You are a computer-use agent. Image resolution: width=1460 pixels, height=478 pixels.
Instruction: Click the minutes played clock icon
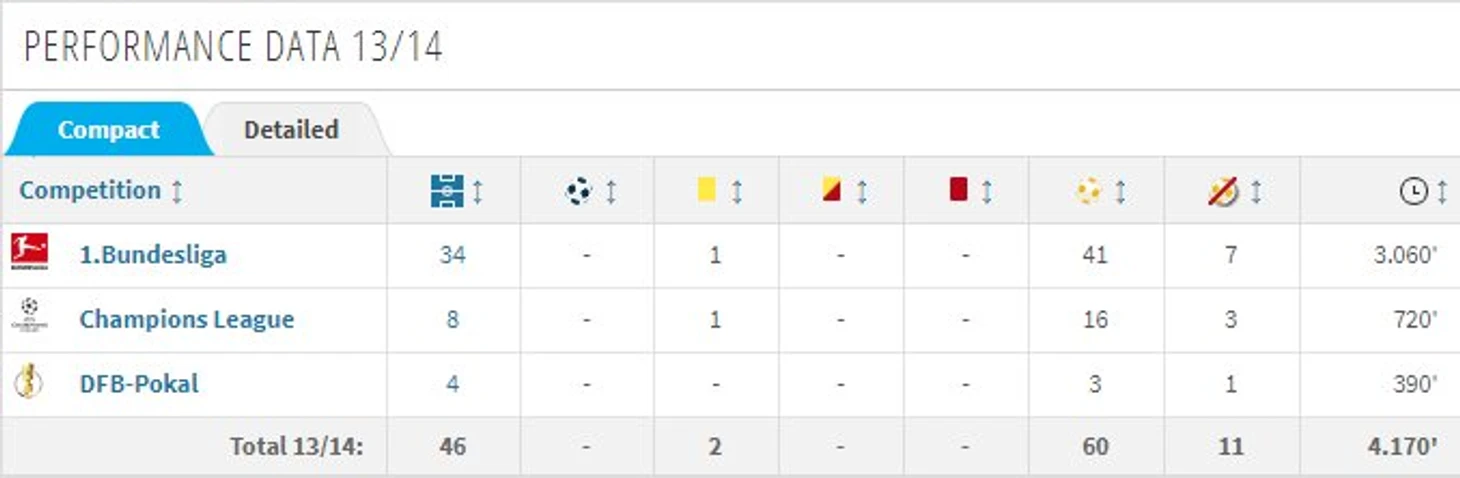[1413, 191]
